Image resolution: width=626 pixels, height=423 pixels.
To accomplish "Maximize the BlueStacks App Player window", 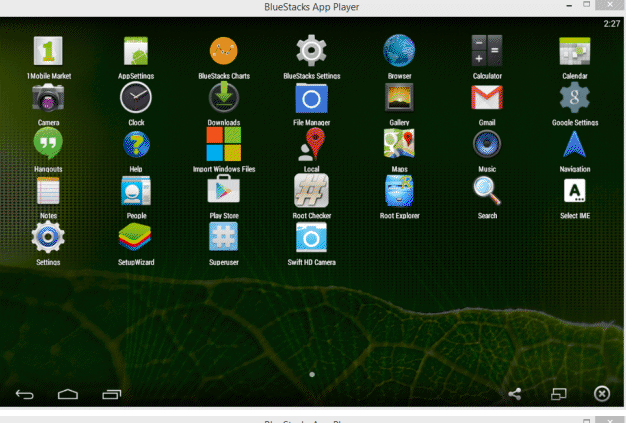I will pos(586,5).
